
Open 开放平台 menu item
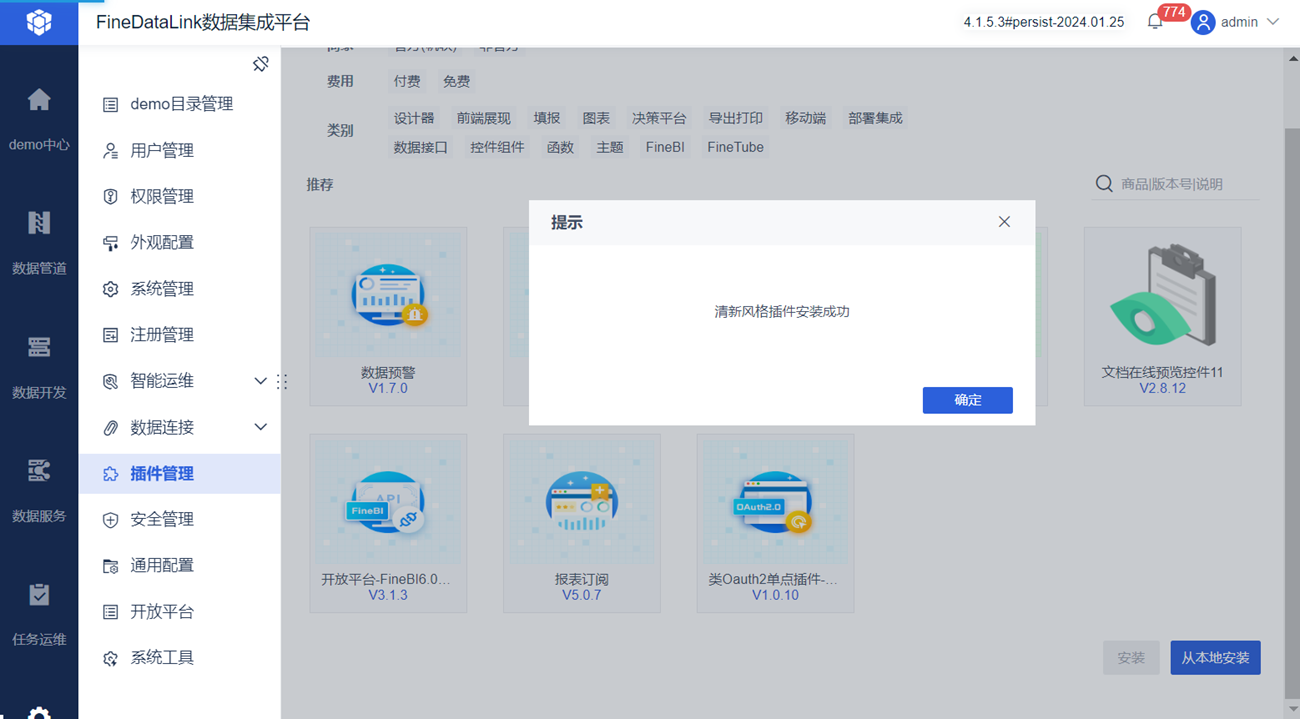pyautogui.click(x=179, y=611)
